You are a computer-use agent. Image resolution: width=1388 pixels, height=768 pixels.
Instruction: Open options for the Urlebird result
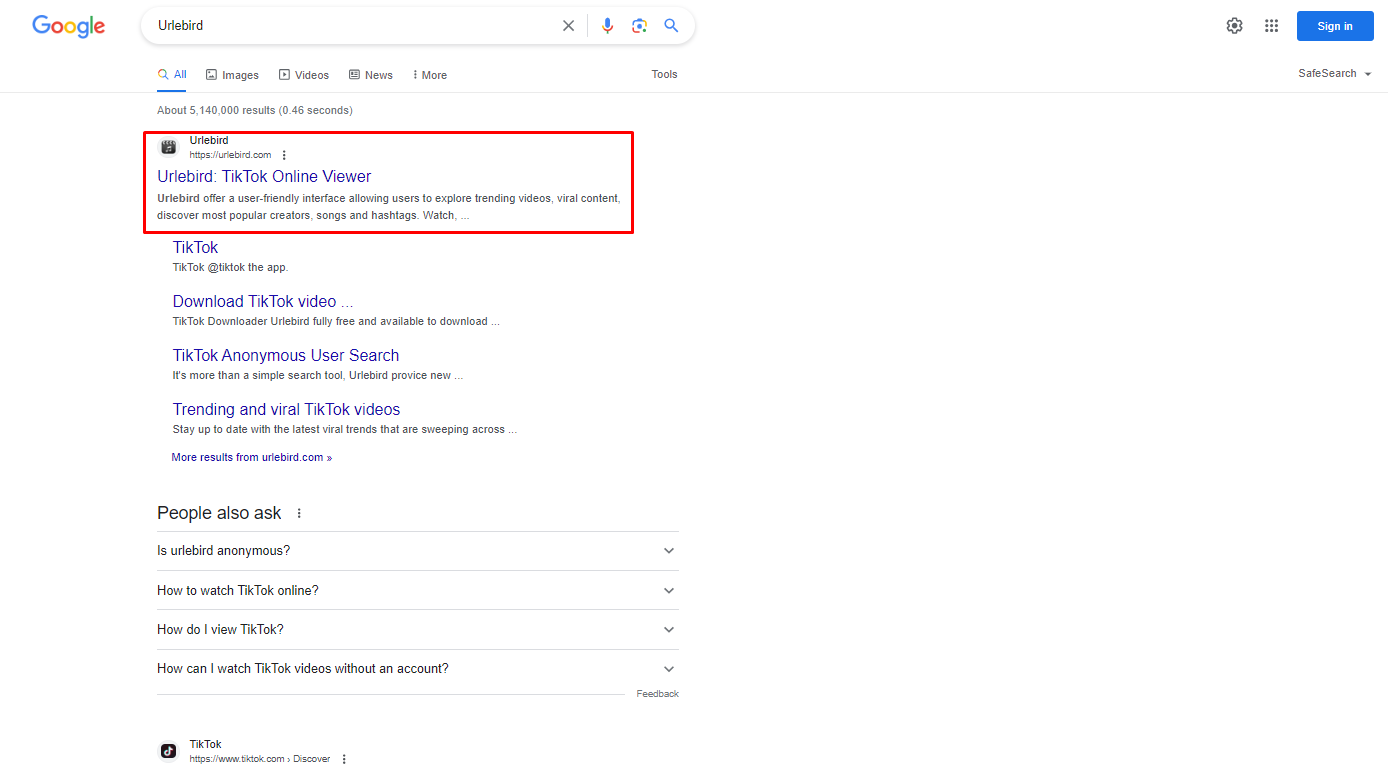click(x=284, y=155)
